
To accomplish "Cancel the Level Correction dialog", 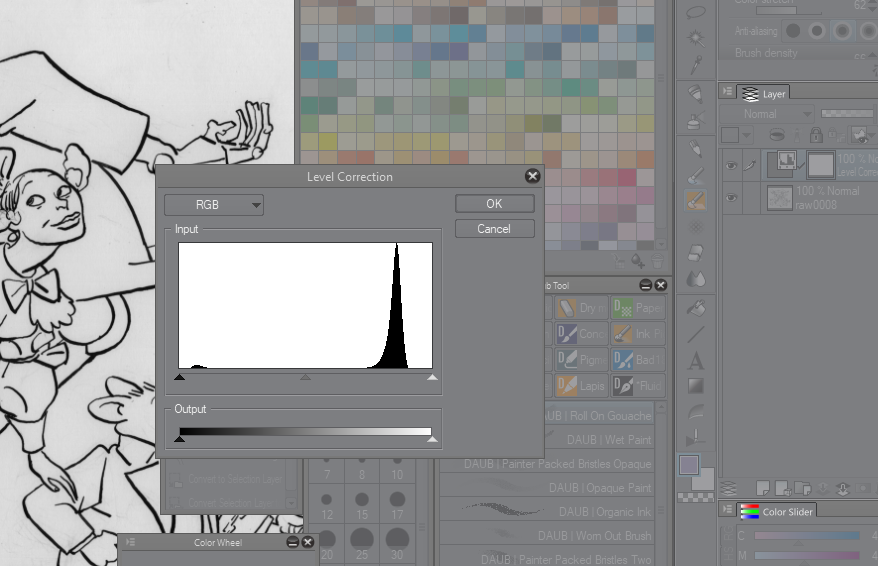I will [x=494, y=228].
